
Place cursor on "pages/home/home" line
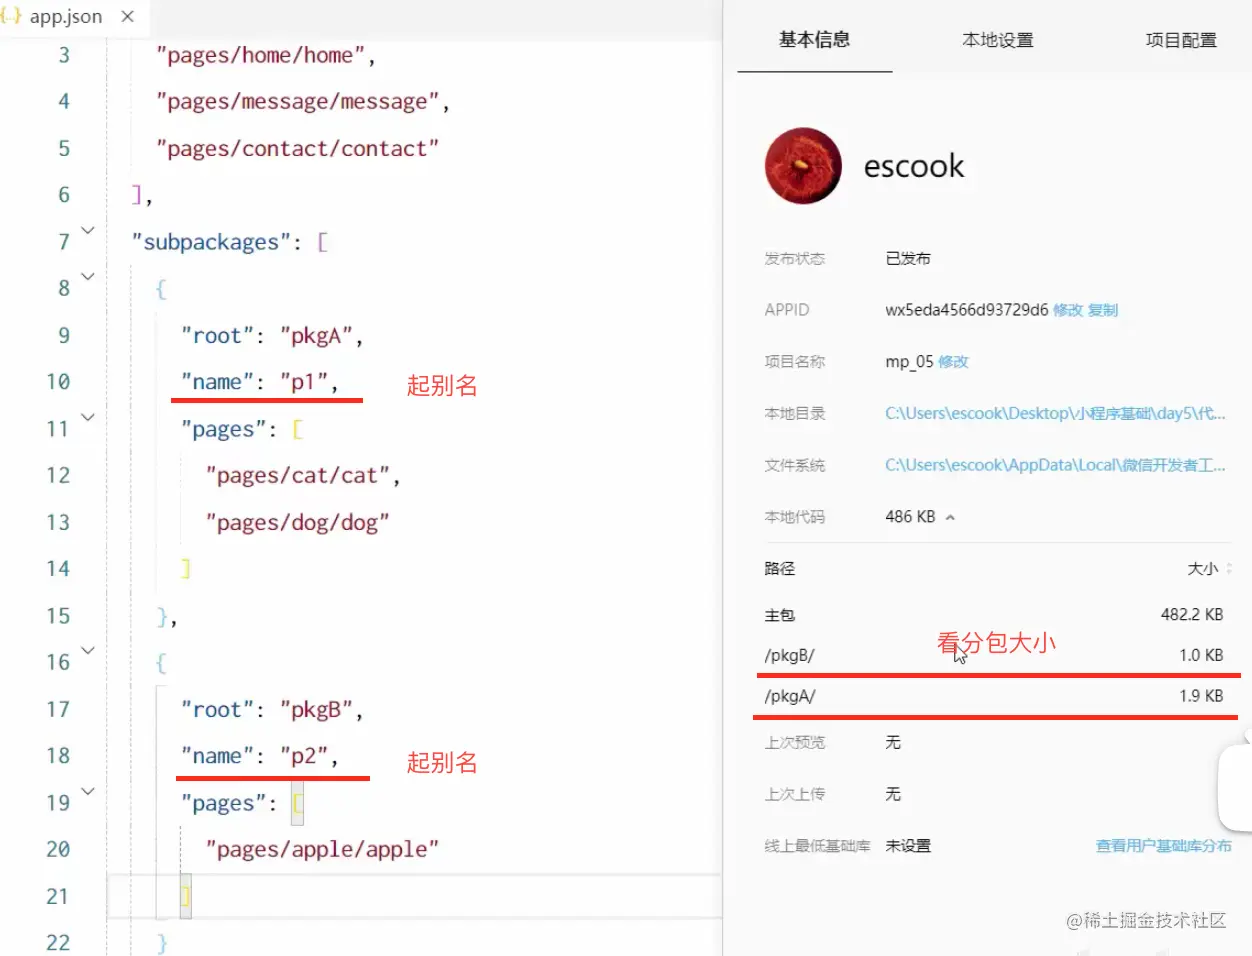point(265,55)
